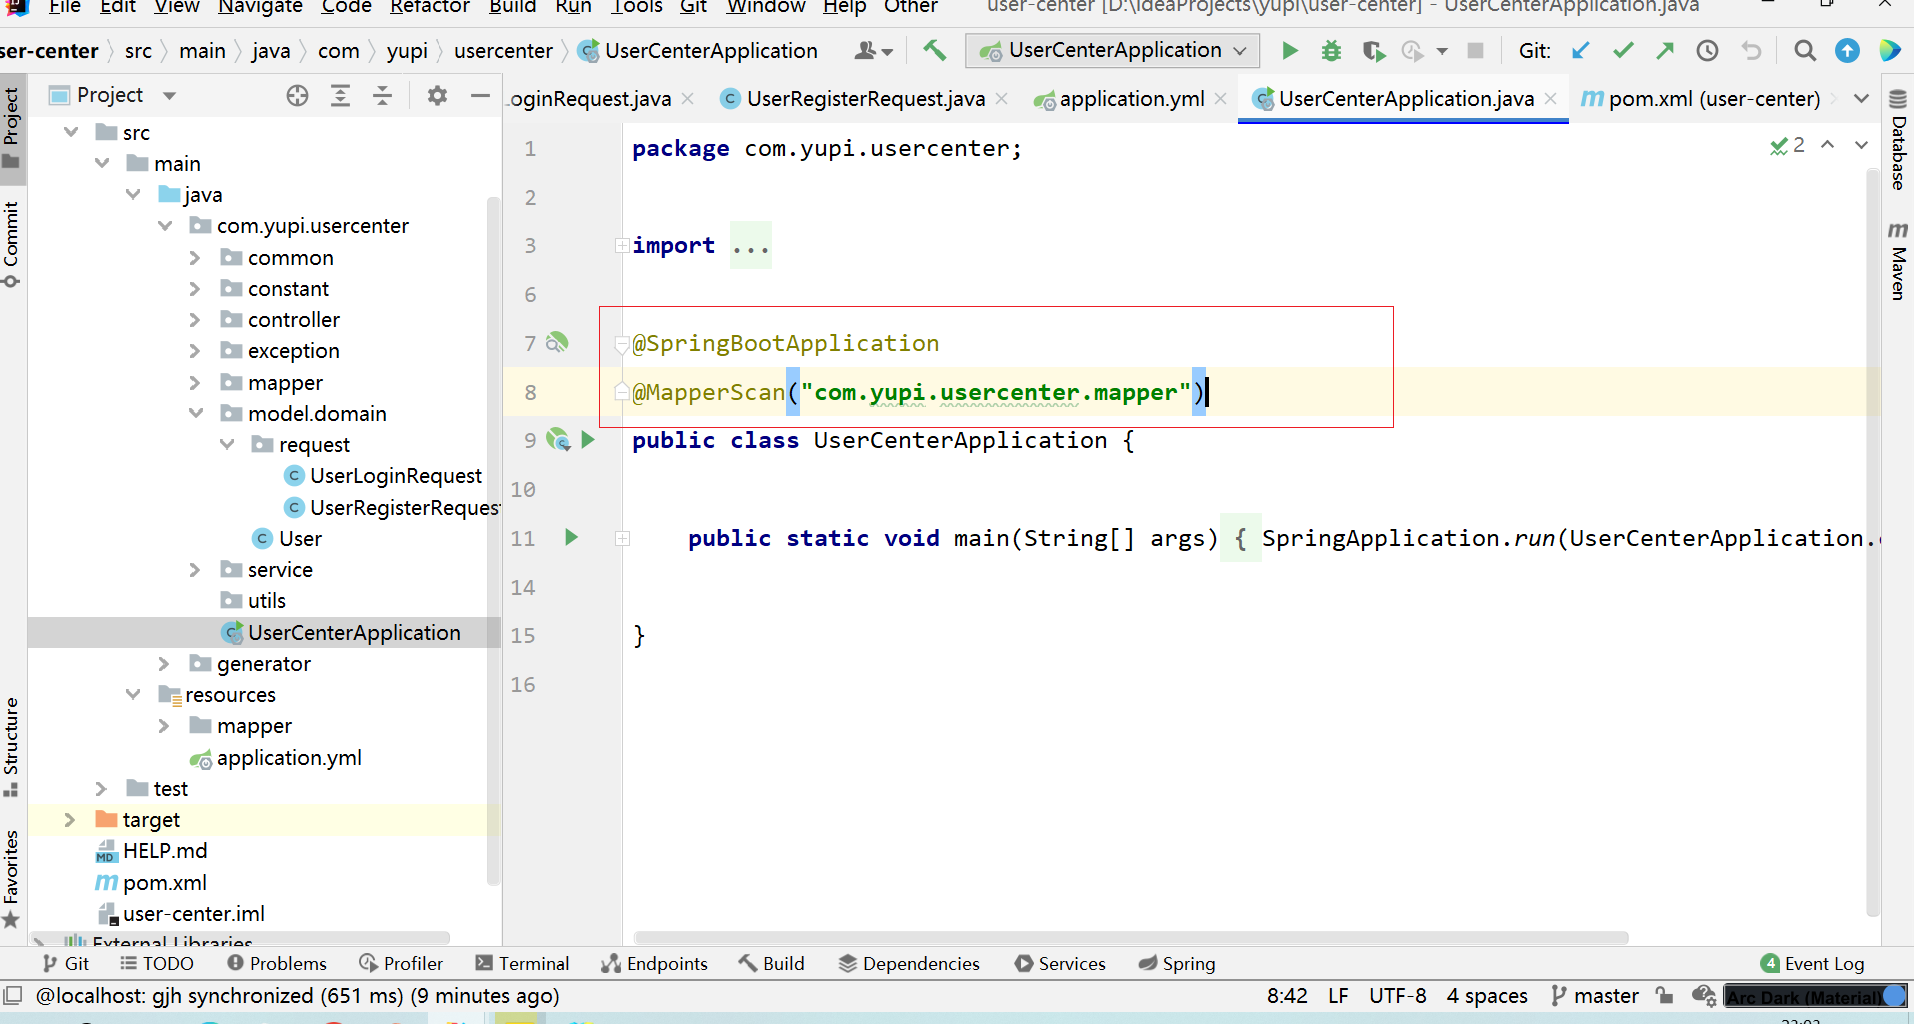Open the Endpoints tool window
The width and height of the screenshot is (1914, 1024).
pos(654,963)
